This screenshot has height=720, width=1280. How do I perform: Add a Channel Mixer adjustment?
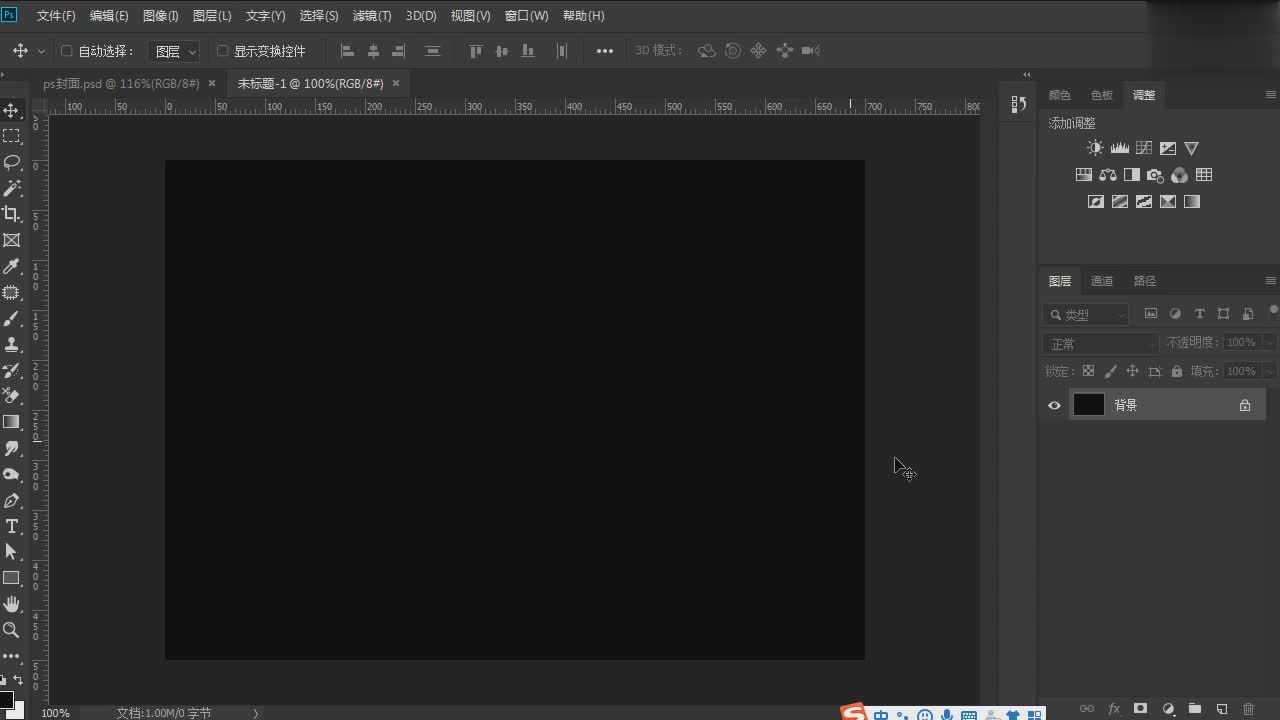[x=1180, y=175]
